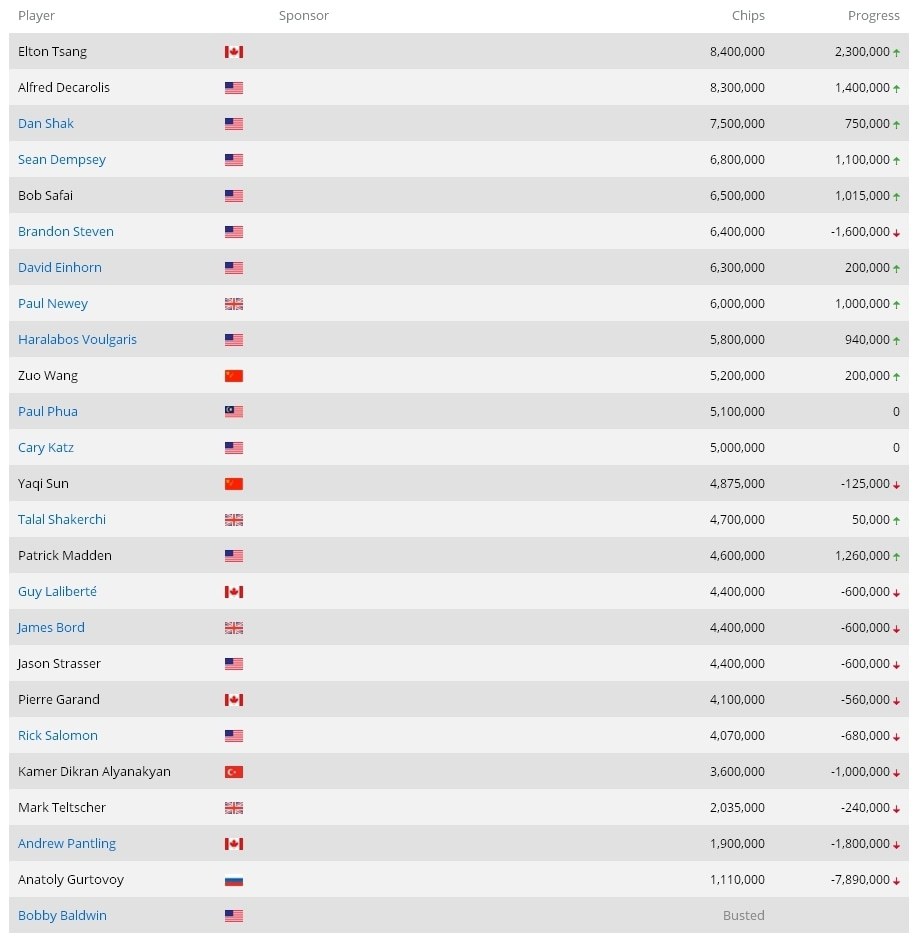Click the Sponsor column header
Screen dimensions: 916x941
coord(304,16)
